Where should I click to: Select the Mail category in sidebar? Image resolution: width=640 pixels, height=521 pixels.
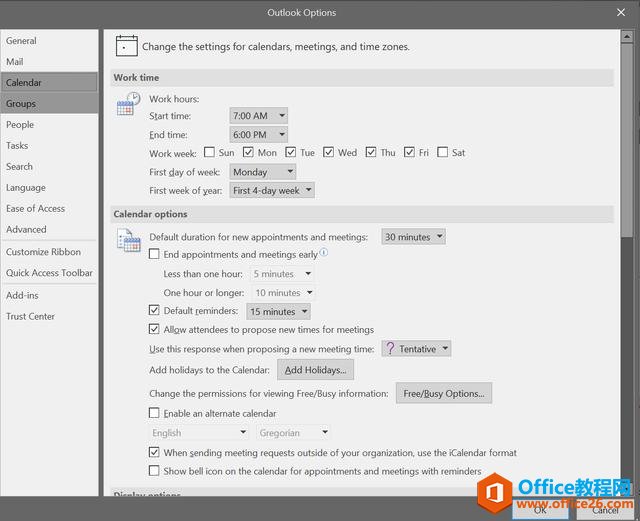pos(15,62)
